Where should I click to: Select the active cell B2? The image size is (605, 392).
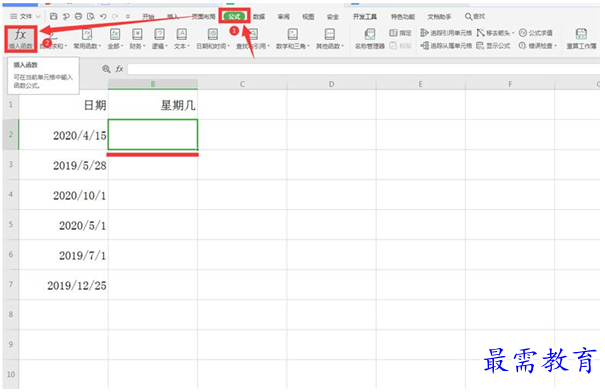(x=153, y=134)
